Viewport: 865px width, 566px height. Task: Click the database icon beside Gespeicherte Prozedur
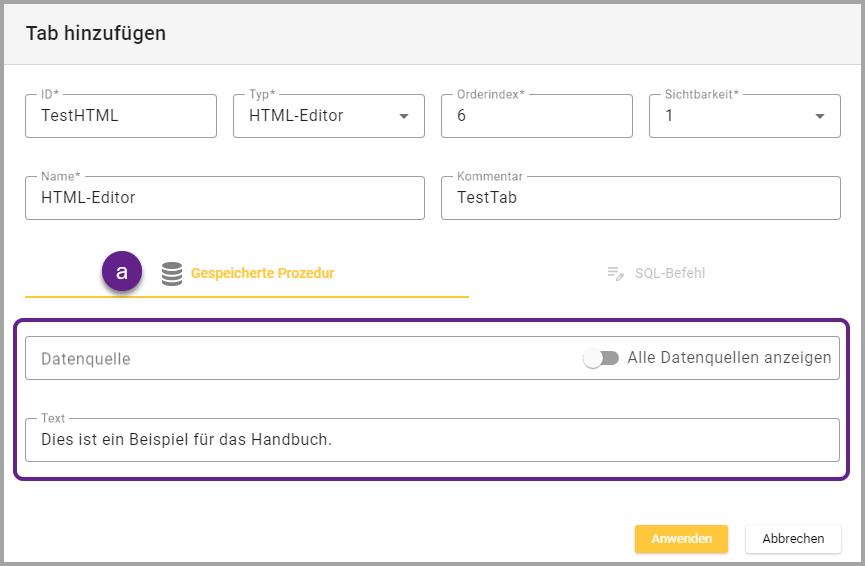(172, 273)
